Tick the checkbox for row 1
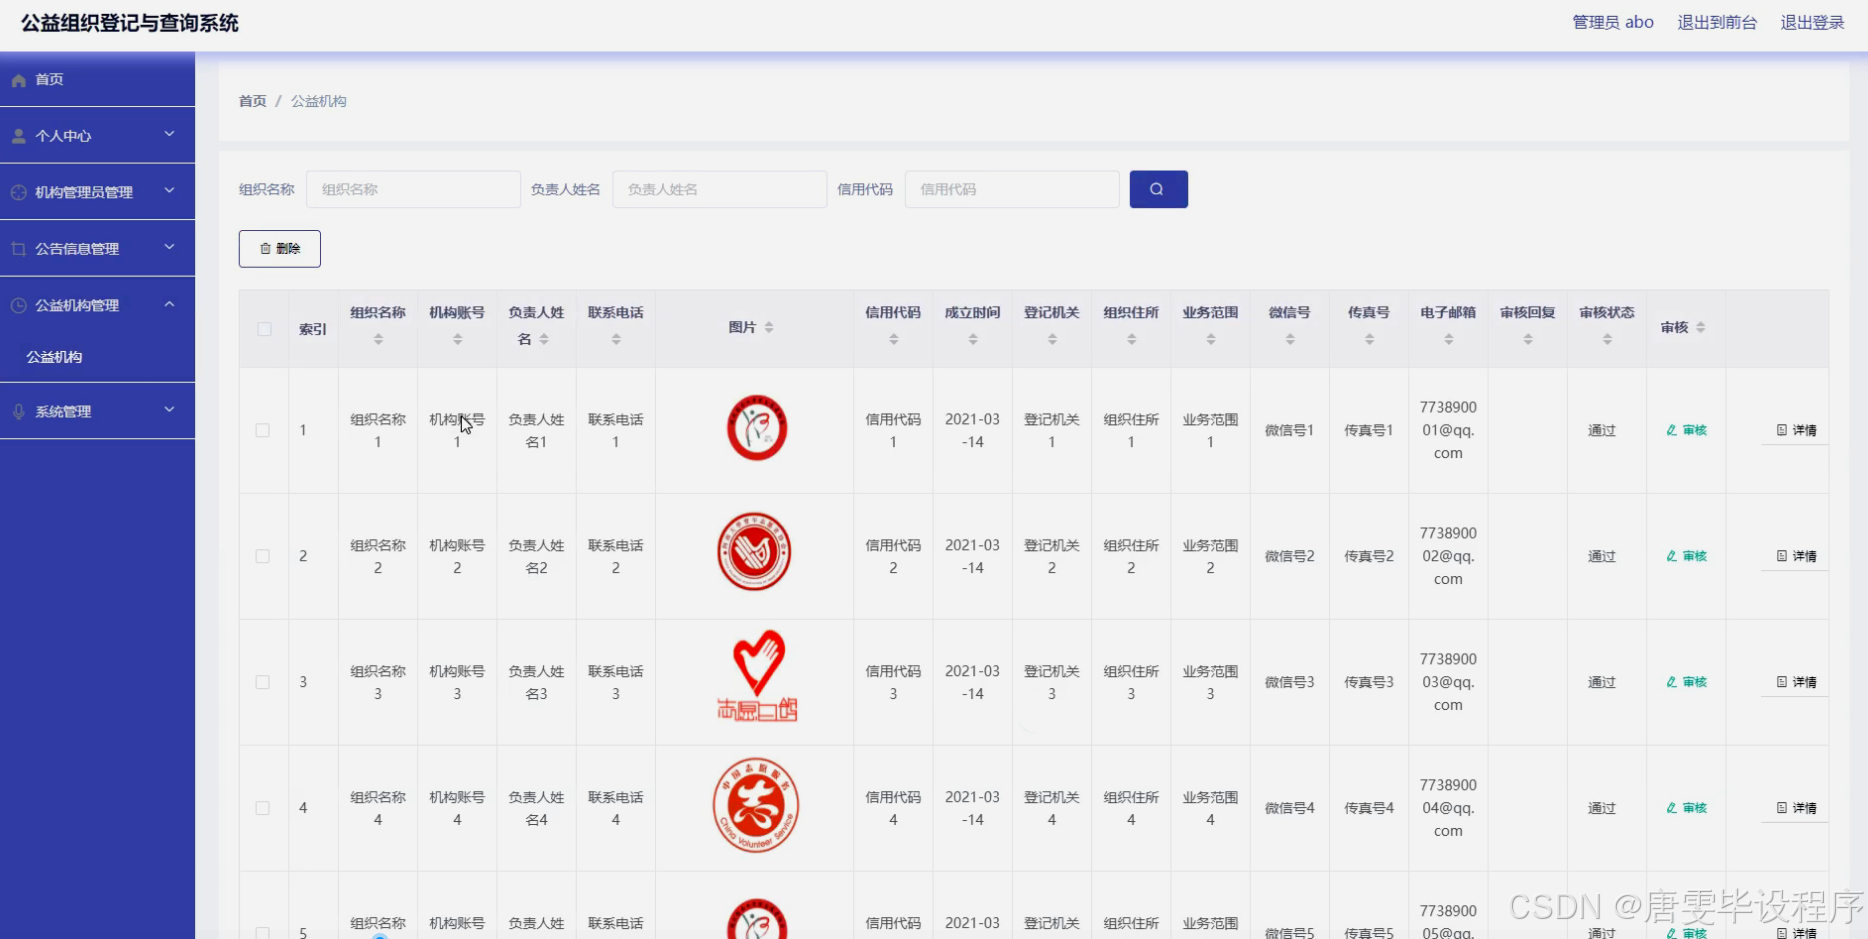This screenshot has width=1868, height=939. click(x=263, y=430)
